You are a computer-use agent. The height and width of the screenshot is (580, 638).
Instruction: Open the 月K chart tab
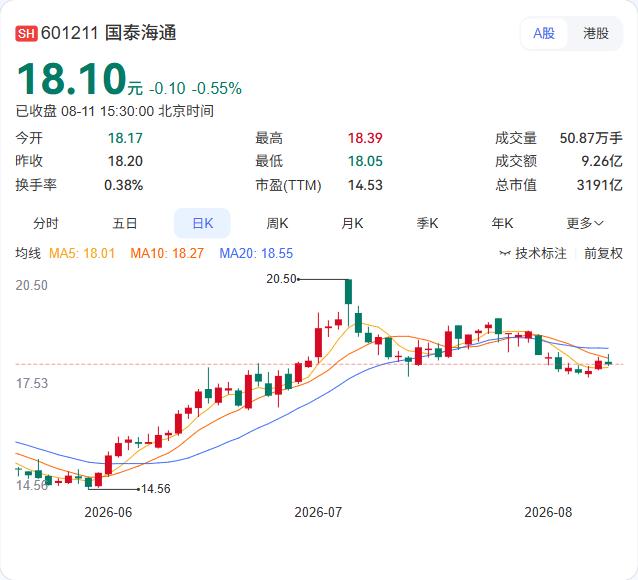[352, 223]
